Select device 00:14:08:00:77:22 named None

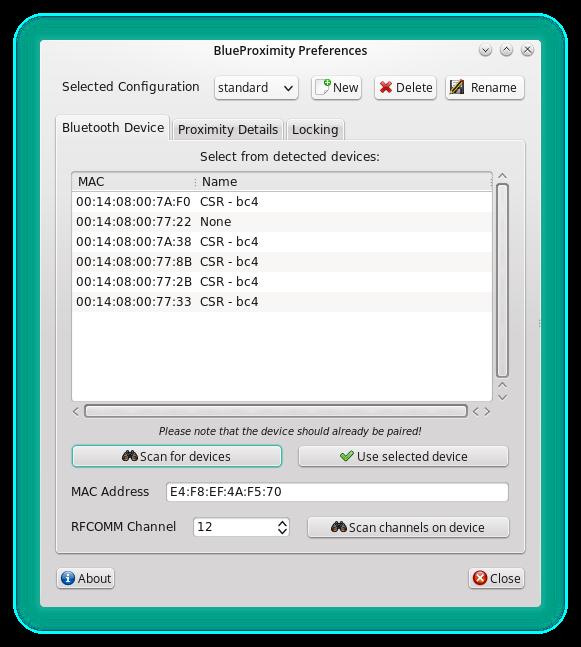tap(282, 222)
